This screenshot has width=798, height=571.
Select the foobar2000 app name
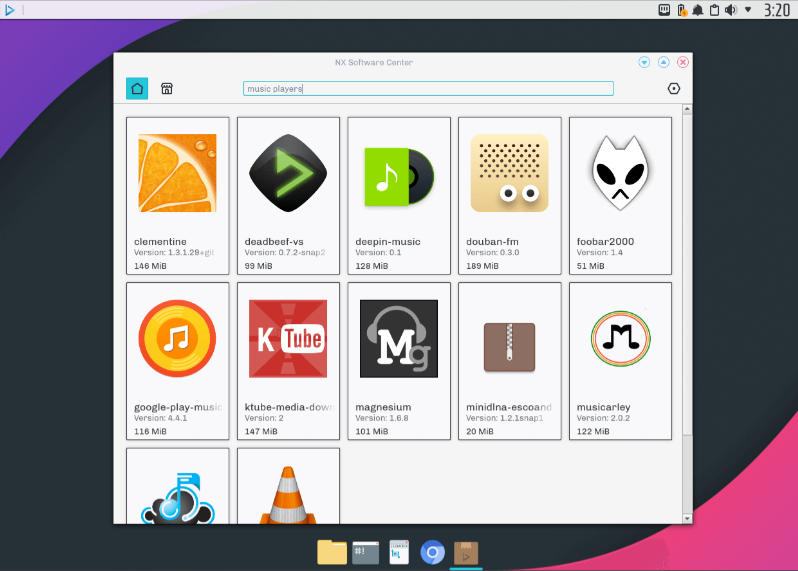(605, 242)
